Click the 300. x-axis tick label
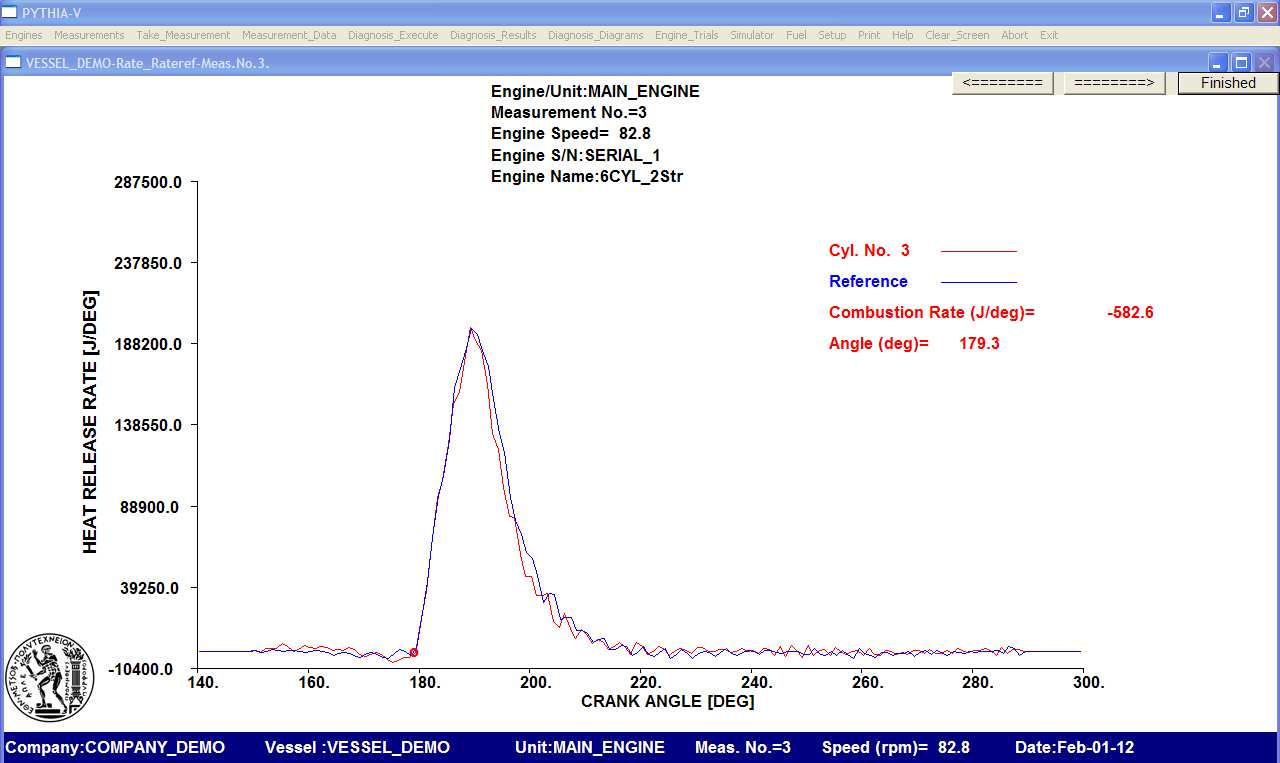Image resolution: width=1280 pixels, height=763 pixels. coord(1089,682)
